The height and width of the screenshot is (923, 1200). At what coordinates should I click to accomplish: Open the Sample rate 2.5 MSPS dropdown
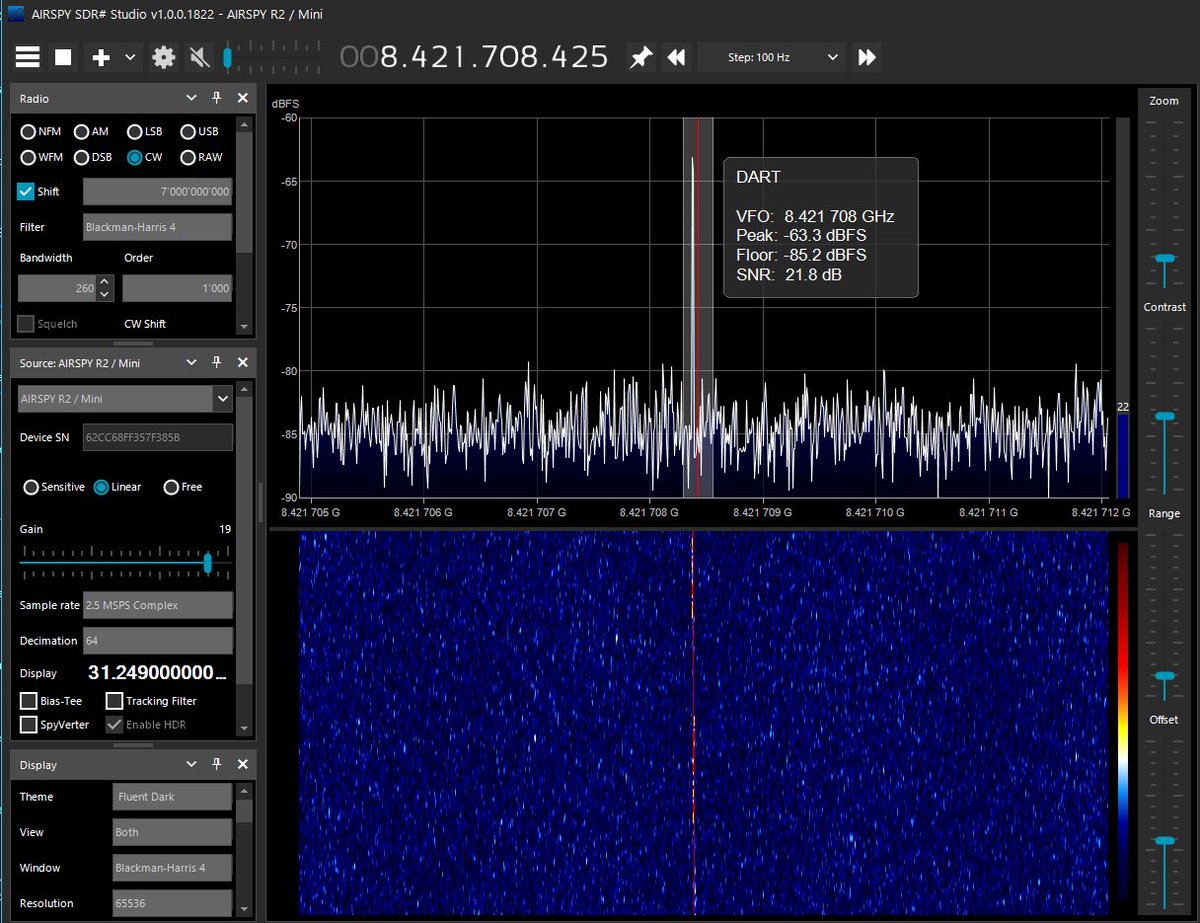click(157, 605)
